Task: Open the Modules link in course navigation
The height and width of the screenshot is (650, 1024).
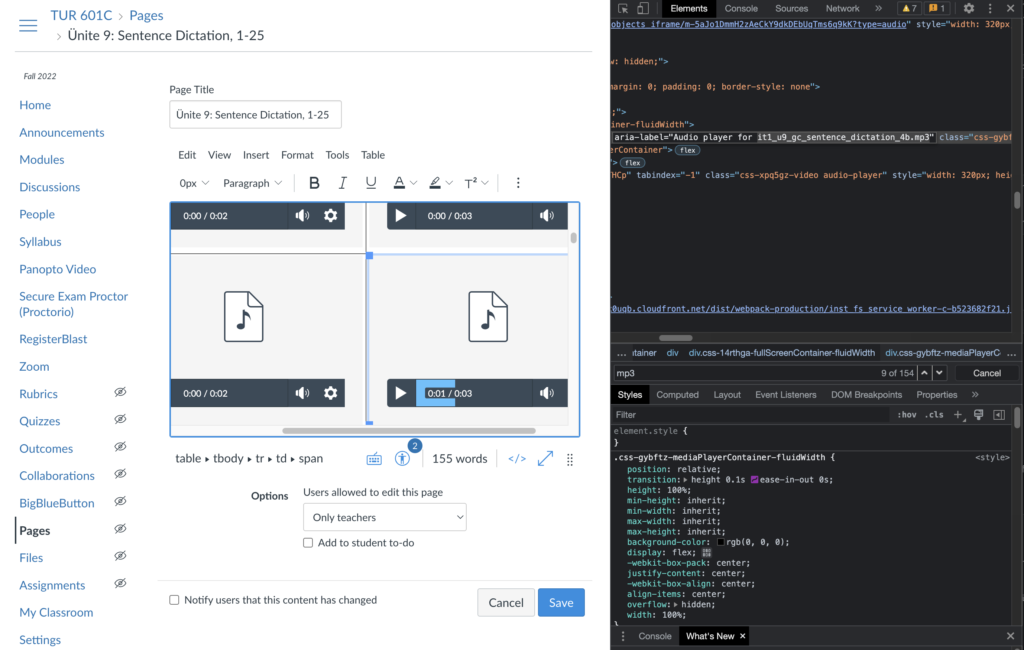Action: [x=42, y=160]
